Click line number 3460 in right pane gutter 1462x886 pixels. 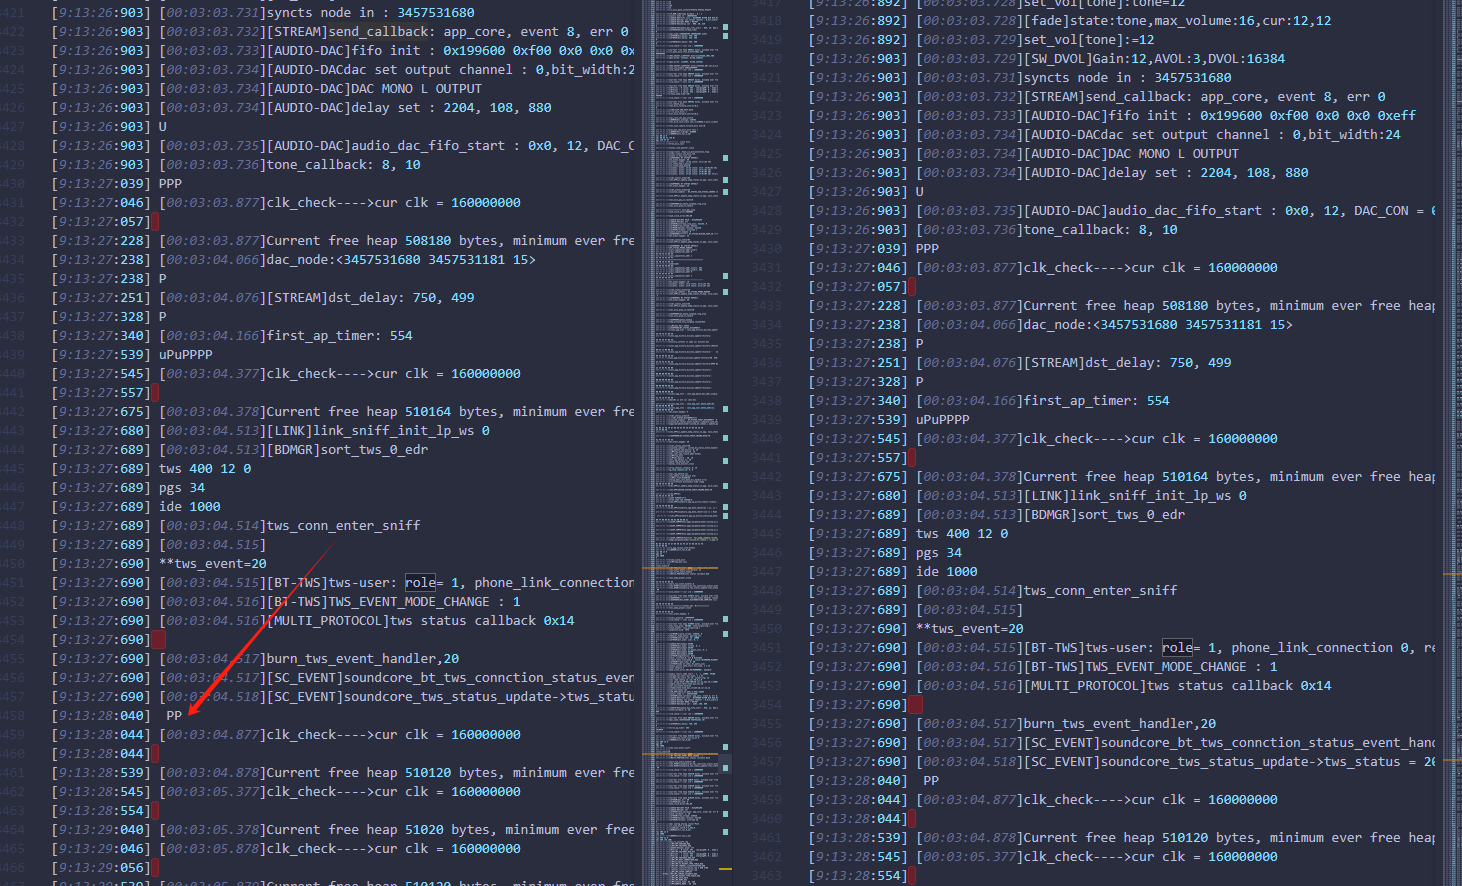(766, 818)
